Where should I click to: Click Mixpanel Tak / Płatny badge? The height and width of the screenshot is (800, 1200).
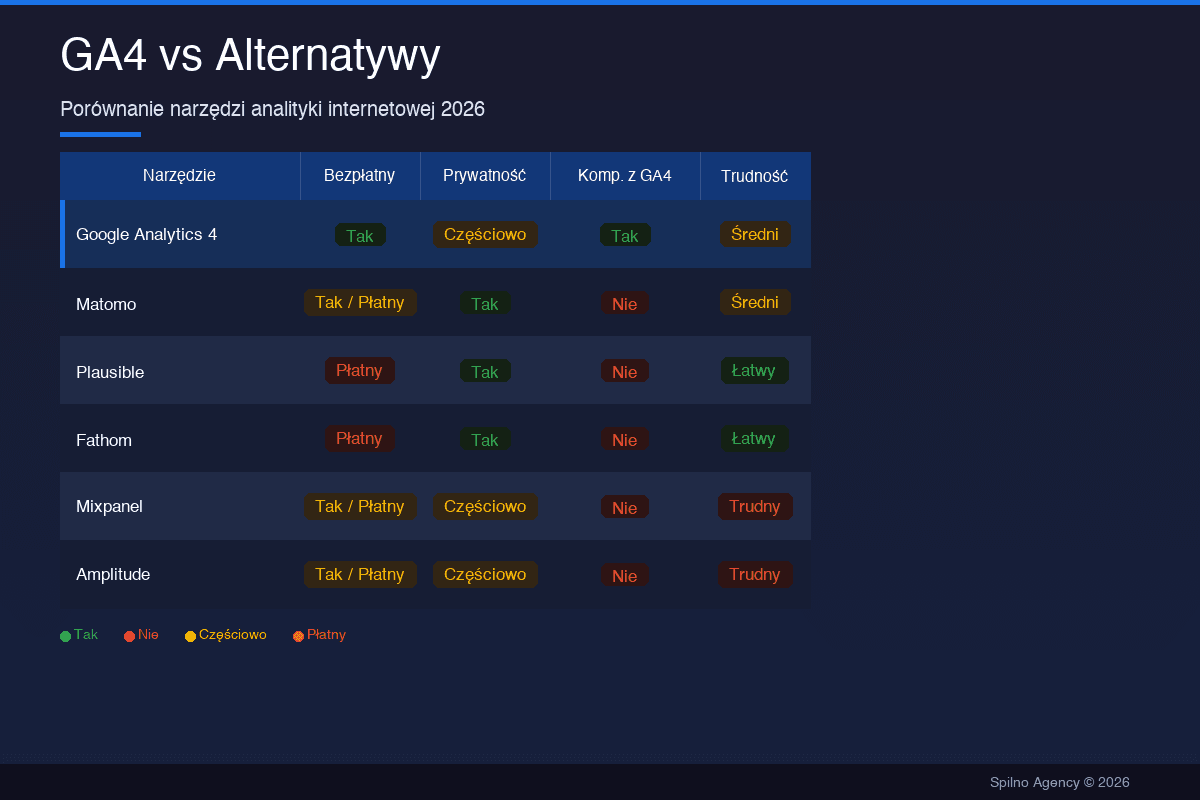click(x=360, y=506)
